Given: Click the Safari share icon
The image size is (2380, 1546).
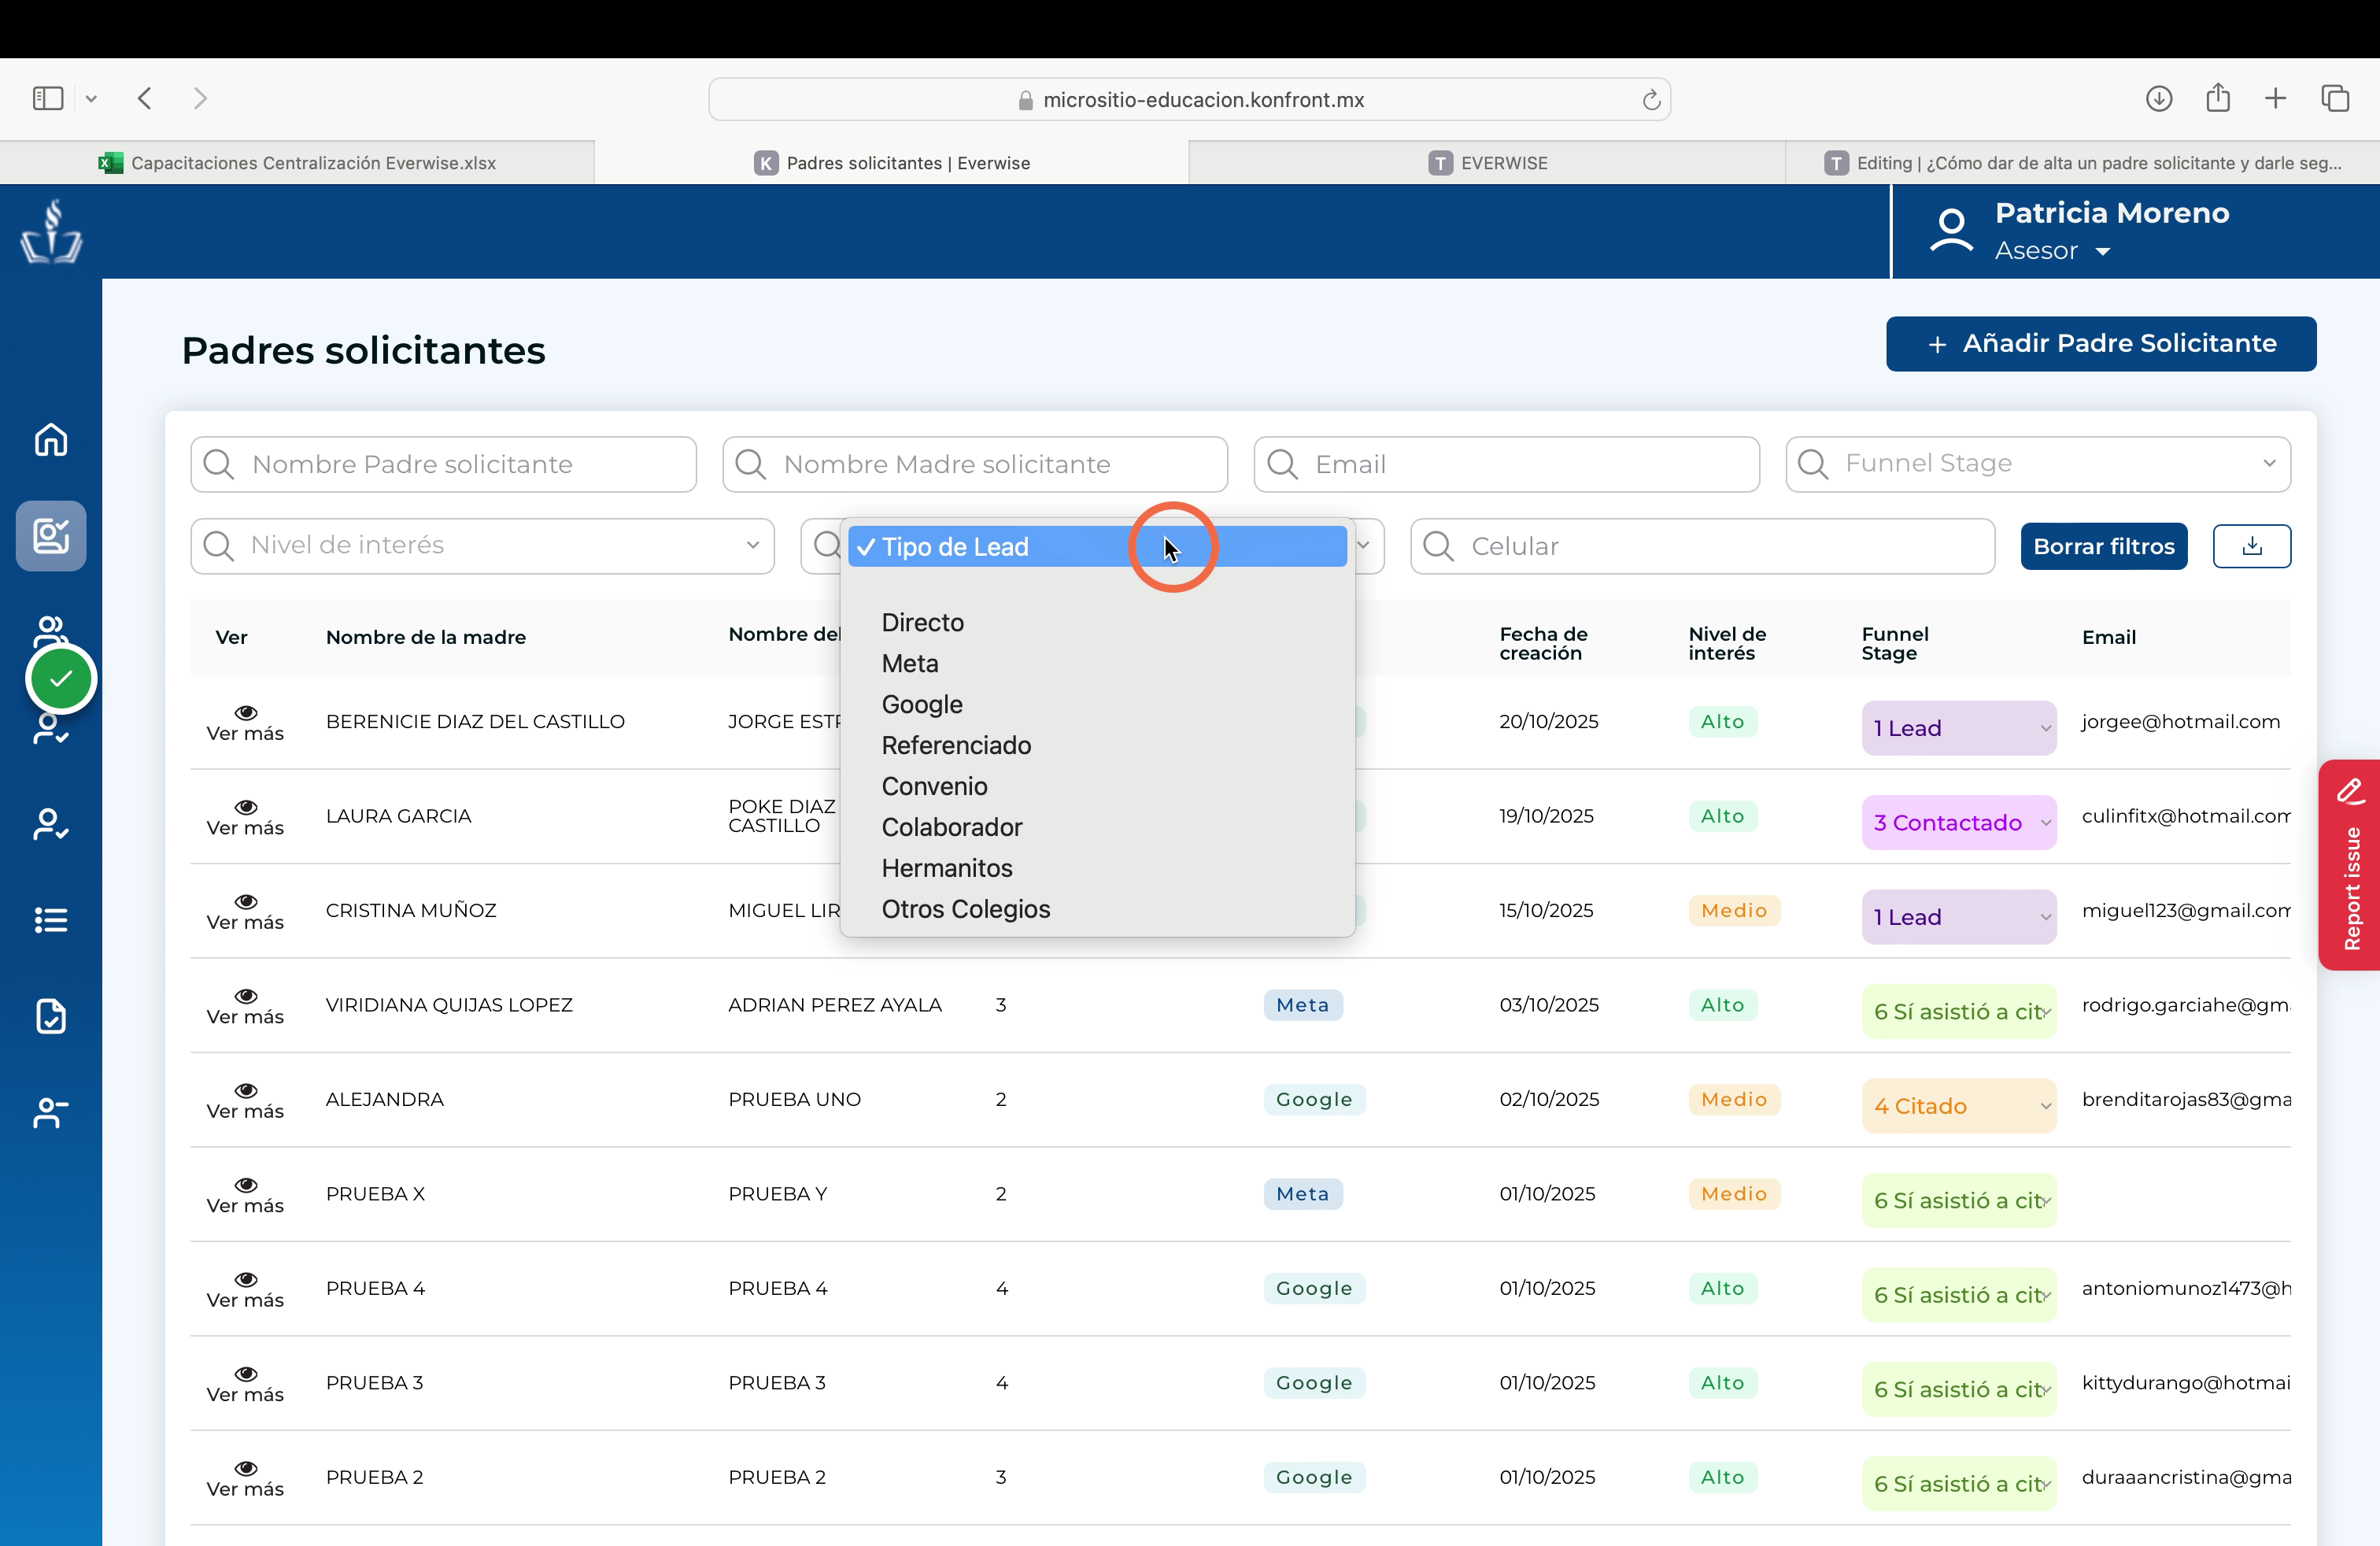Looking at the screenshot, I should (2218, 98).
